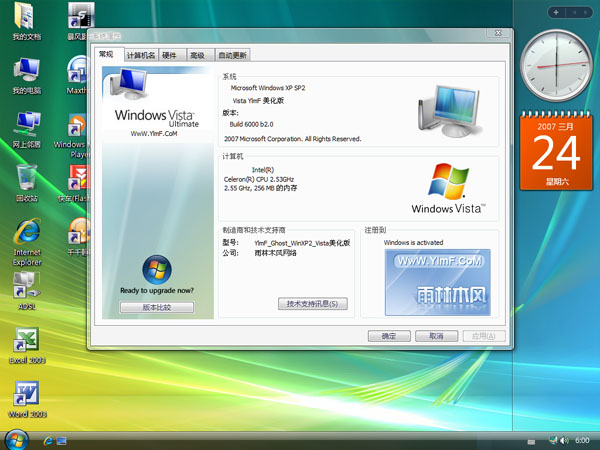Close the system properties dialog

(498, 33)
